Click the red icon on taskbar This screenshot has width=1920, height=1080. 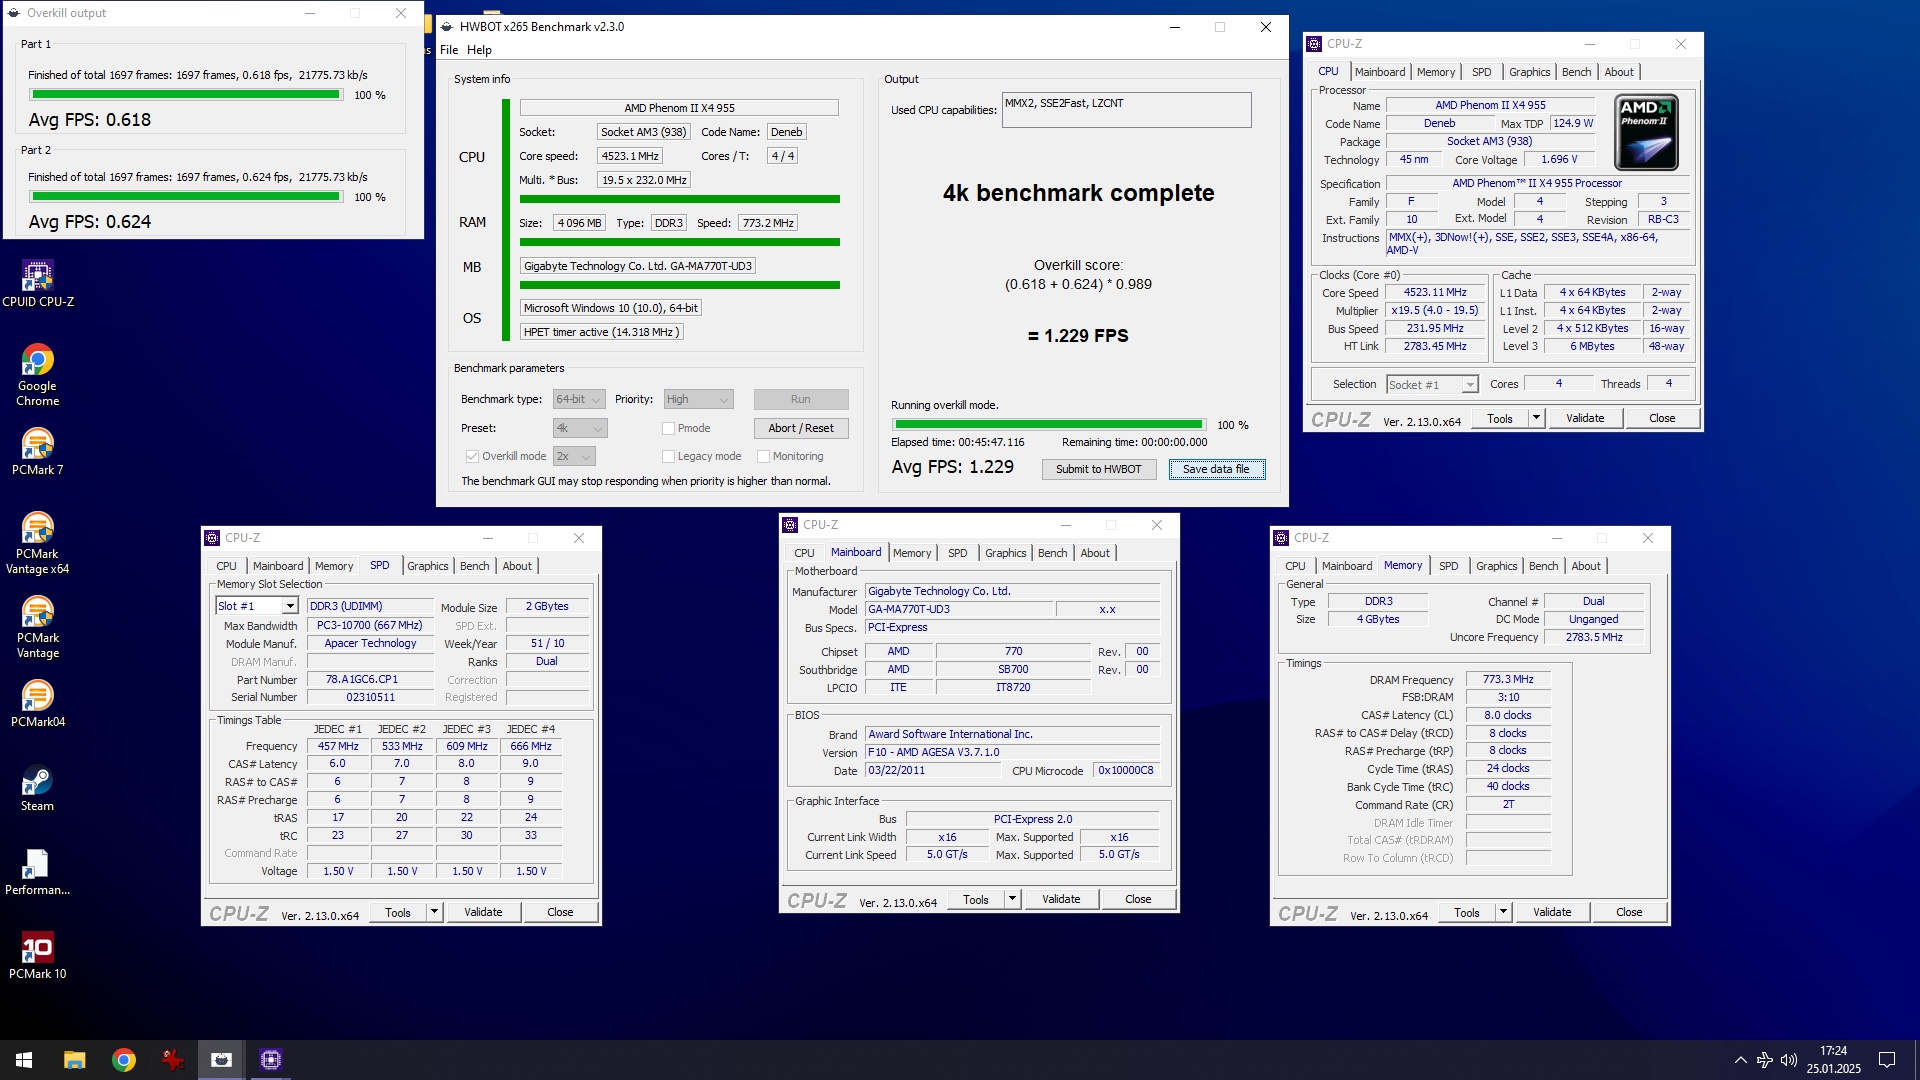172,1060
